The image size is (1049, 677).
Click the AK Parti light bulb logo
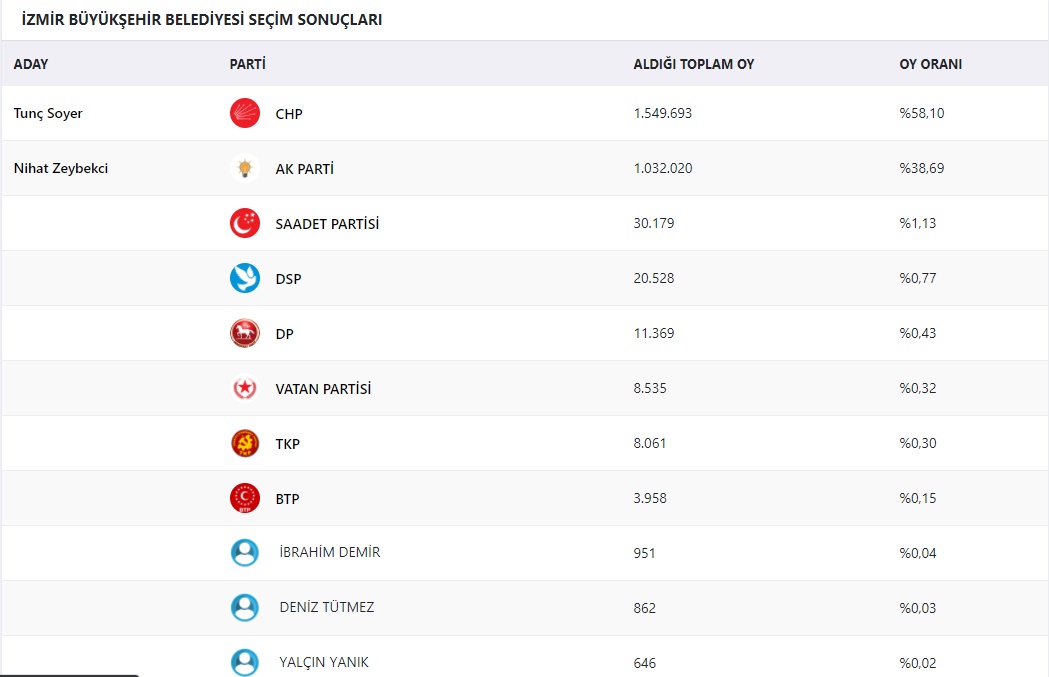245,169
